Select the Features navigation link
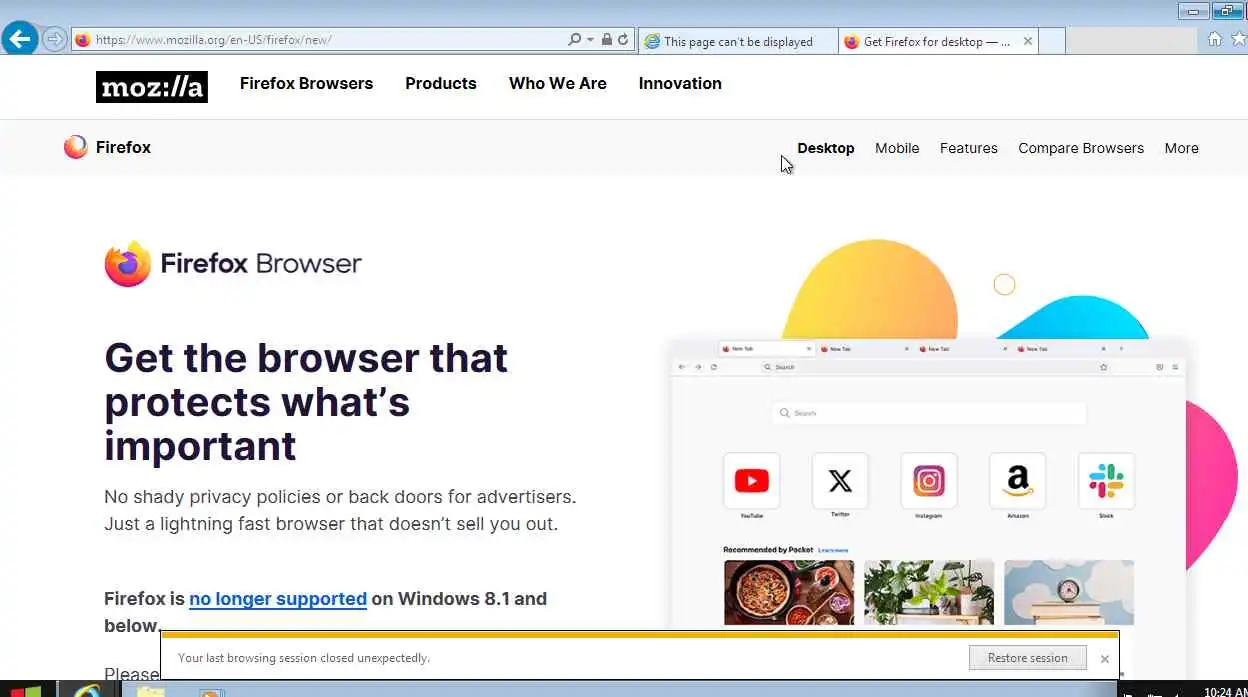Screen dimensions: 1248x697 point(969,148)
